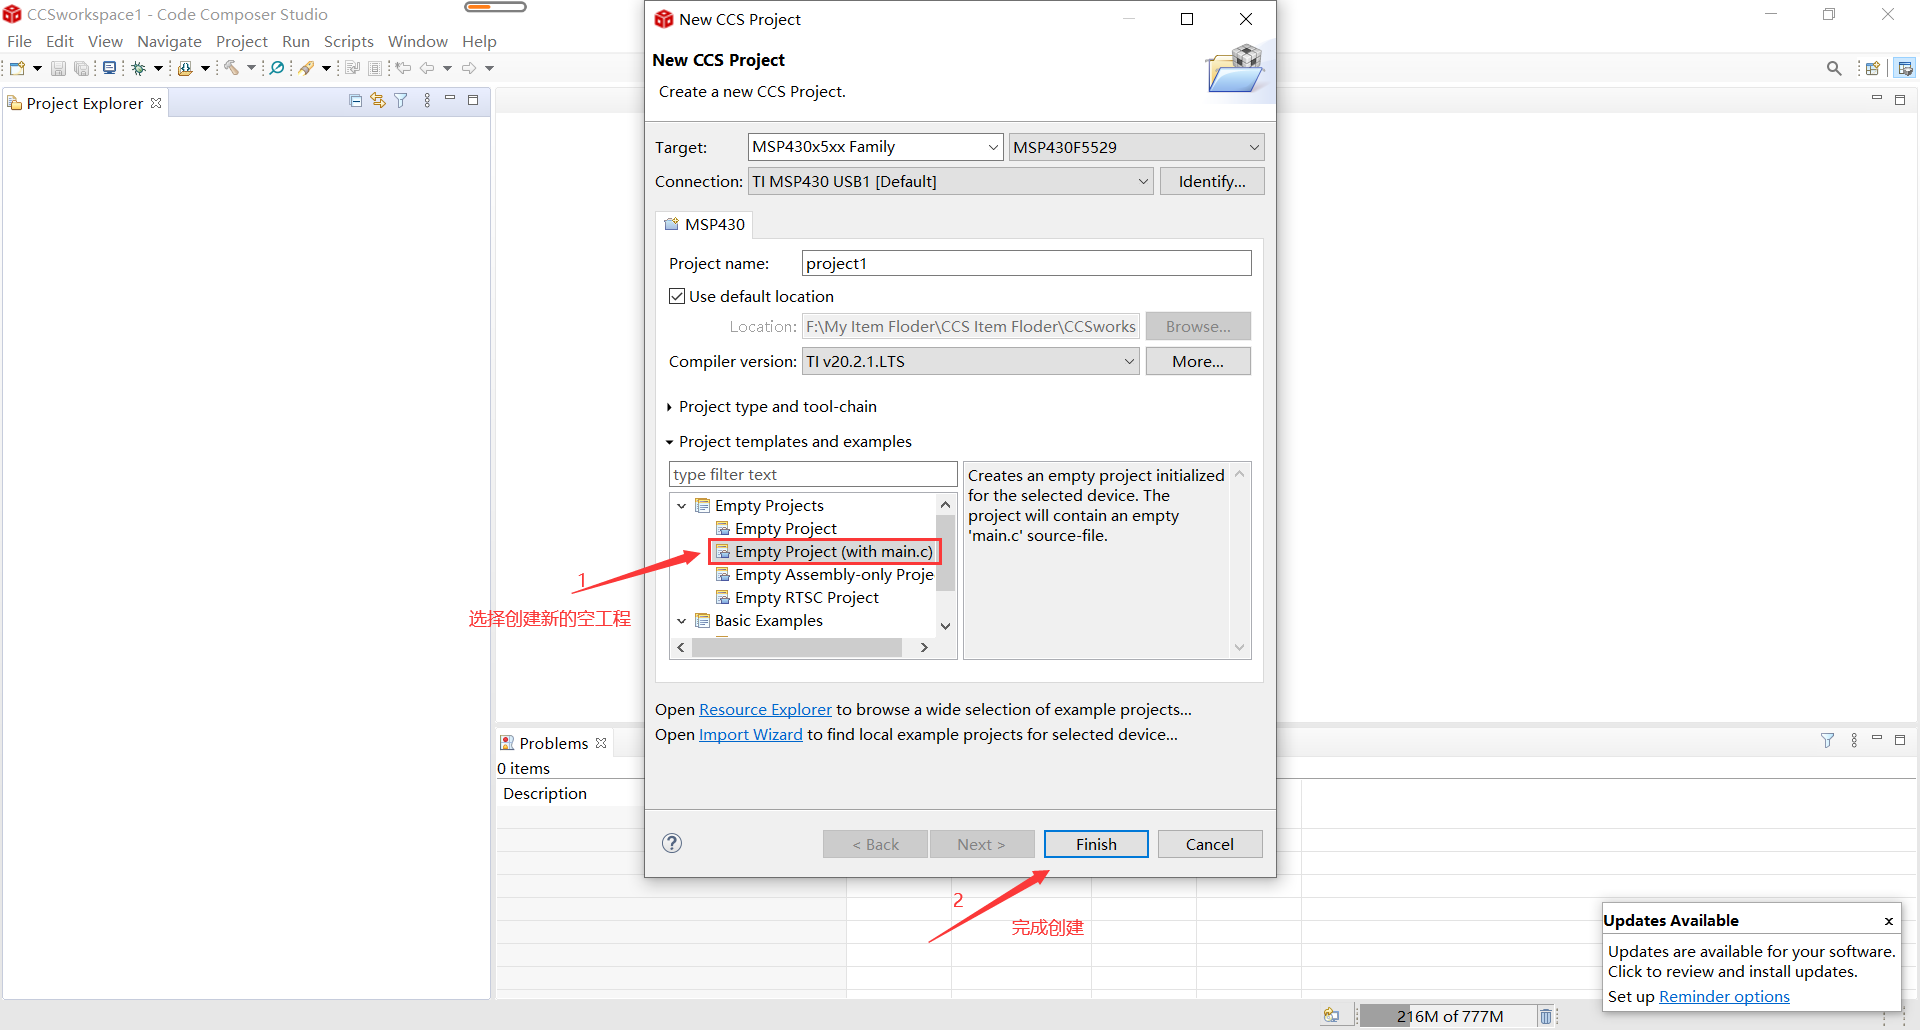The image size is (1920, 1030).
Task: Click the Identify... button
Action: tap(1212, 181)
